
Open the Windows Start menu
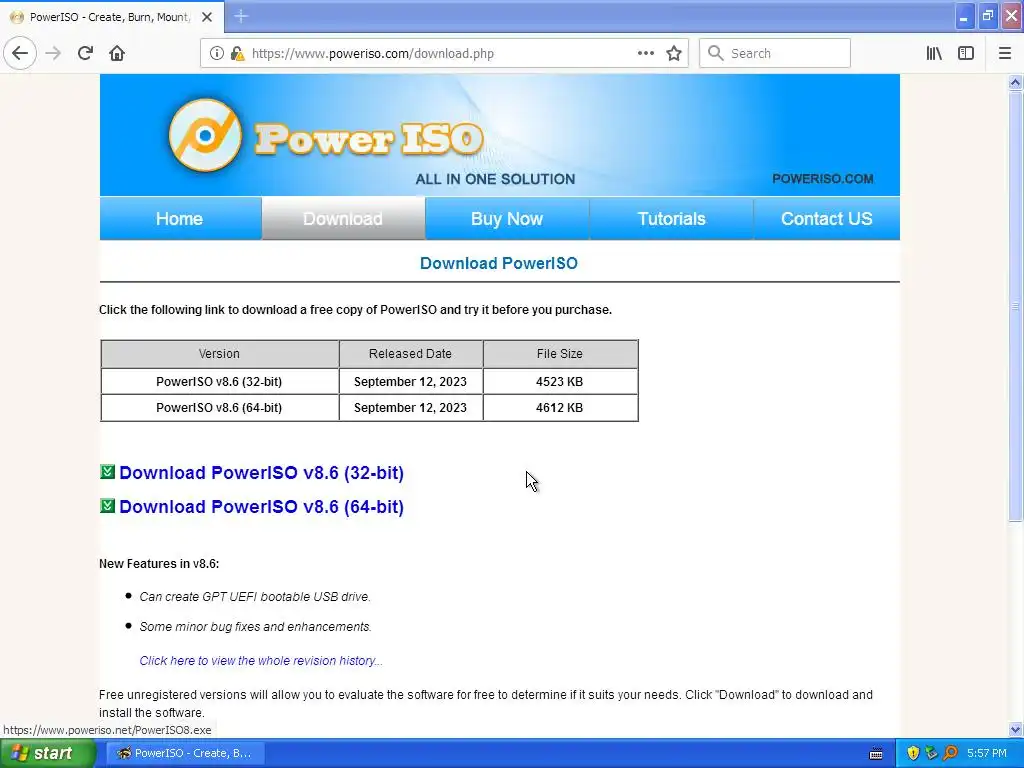(x=47, y=753)
